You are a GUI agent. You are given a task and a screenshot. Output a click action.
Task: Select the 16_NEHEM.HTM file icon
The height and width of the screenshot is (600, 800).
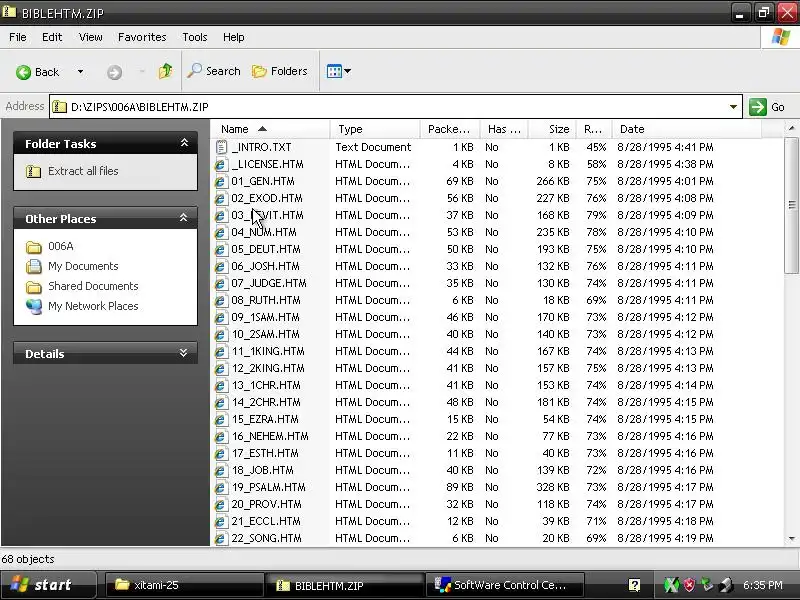coord(221,436)
